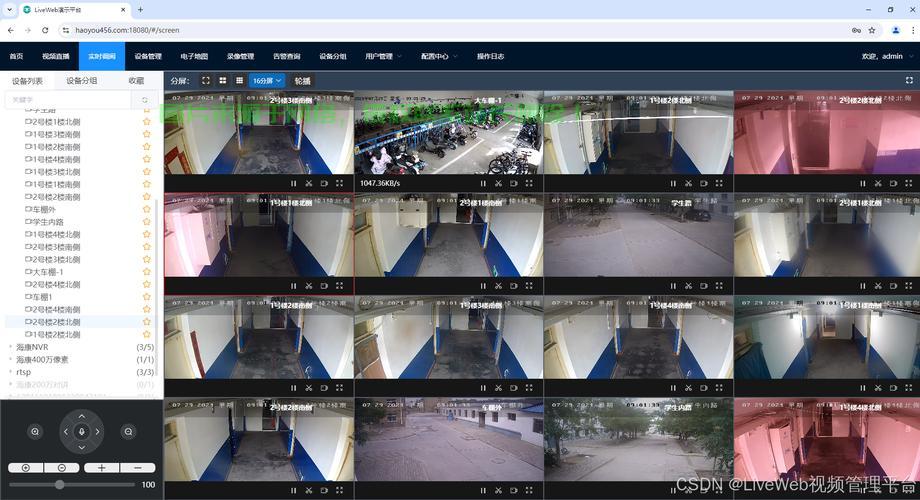
Task: Click the circled minus focus button
Action: point(62,468)
